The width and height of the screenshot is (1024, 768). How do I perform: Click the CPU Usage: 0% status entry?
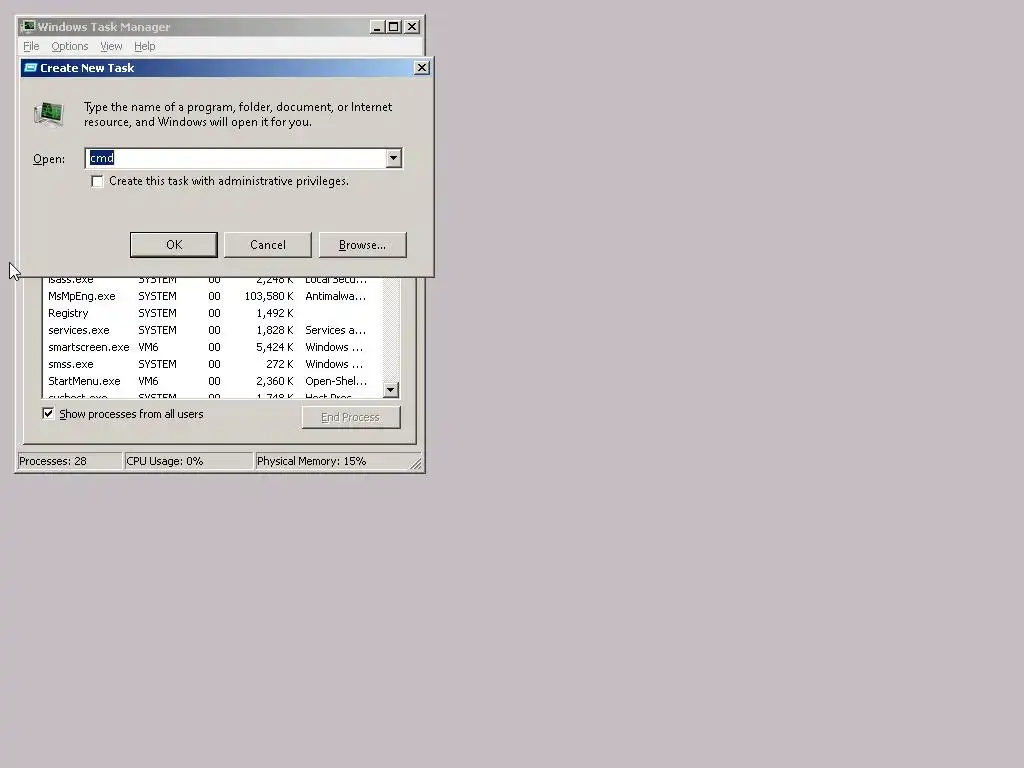click(188, 461)
